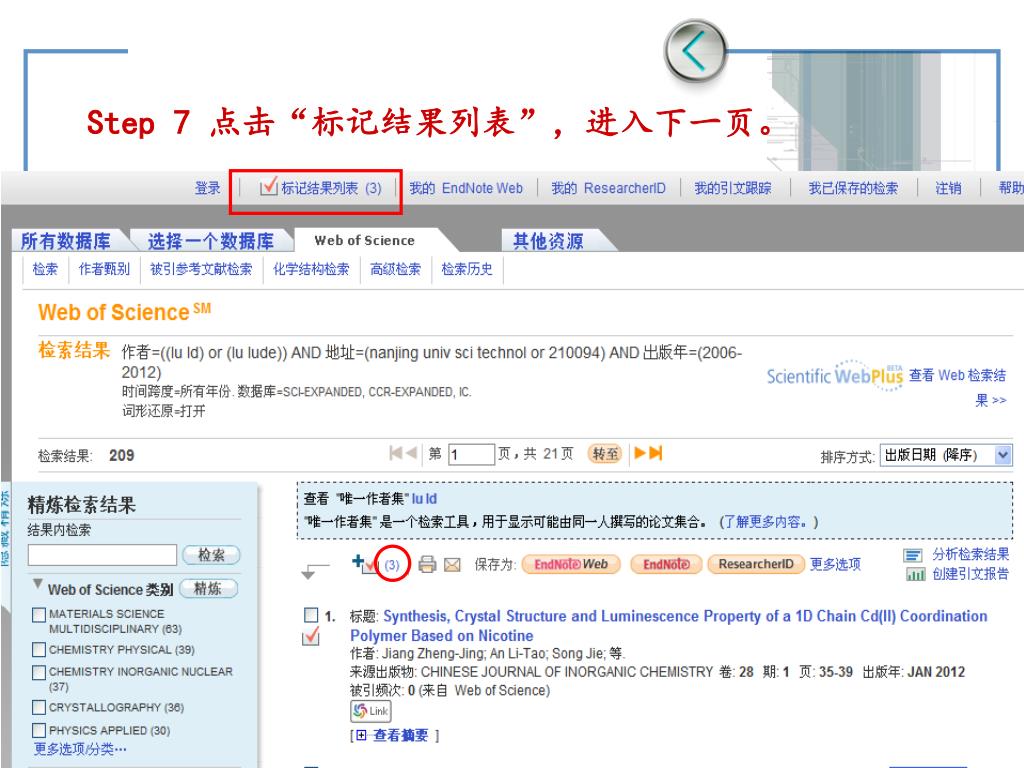Open 化学结构检索

coord(311,269)
